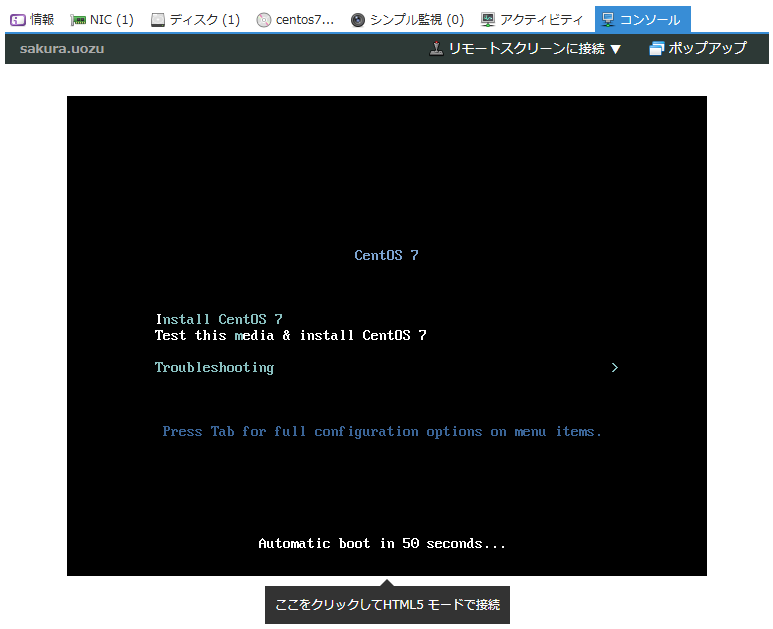The image size is (773, 629).
Task: Click the centos7 CD-ROM disc icon
Action: point(264,20)
